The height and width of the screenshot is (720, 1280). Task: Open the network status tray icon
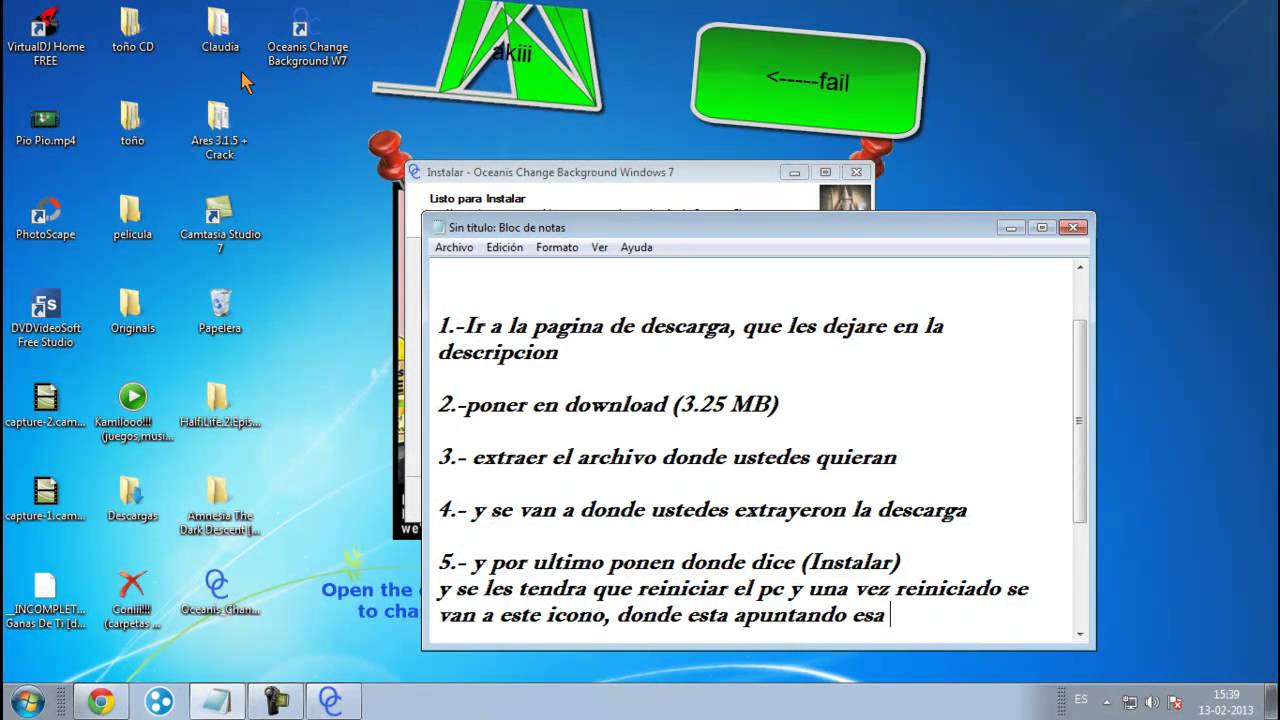[1129, 702]
